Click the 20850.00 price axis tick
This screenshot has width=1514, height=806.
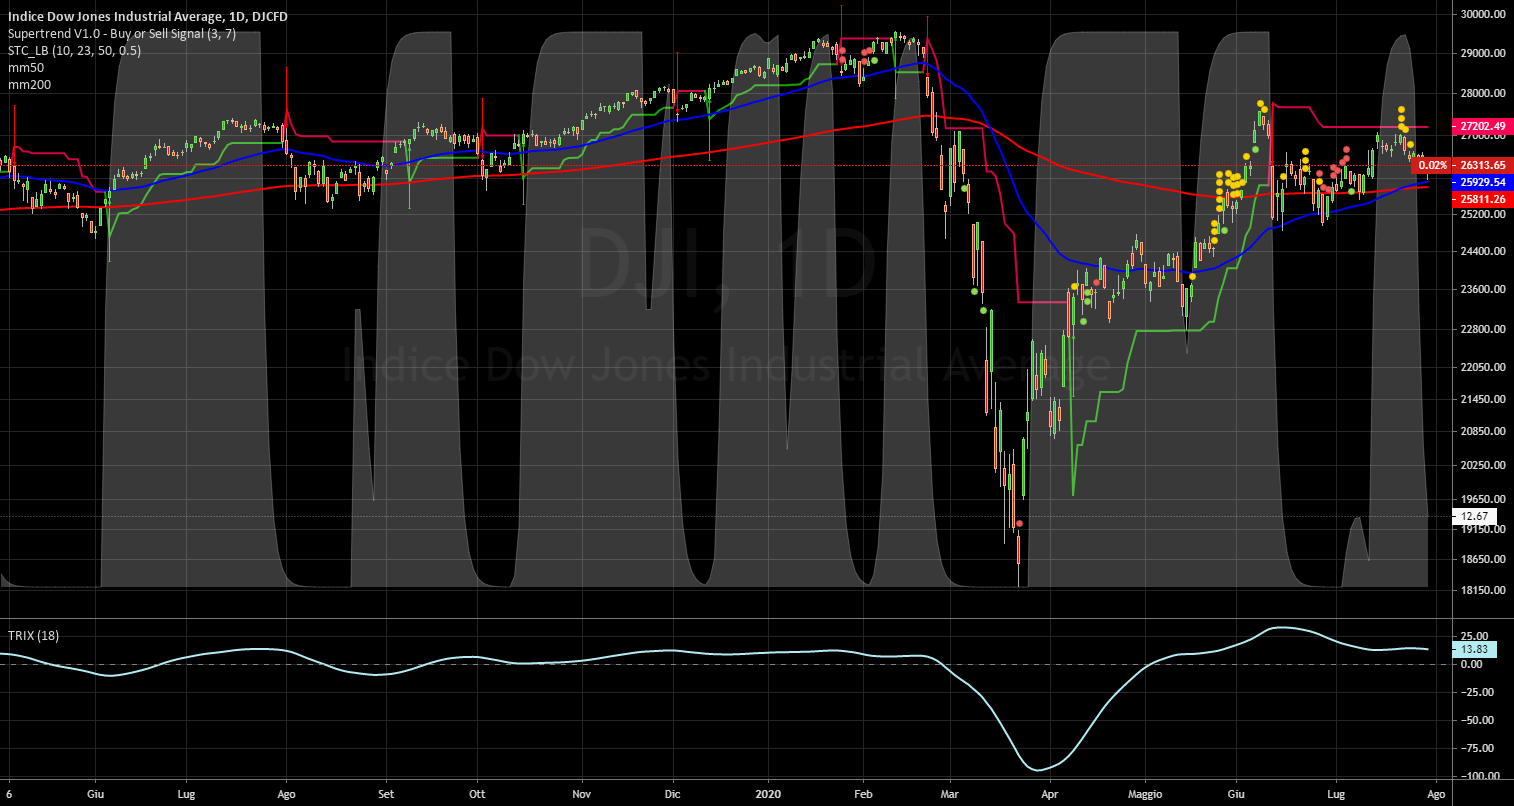pyautogui.click(x=1482, y=431)
